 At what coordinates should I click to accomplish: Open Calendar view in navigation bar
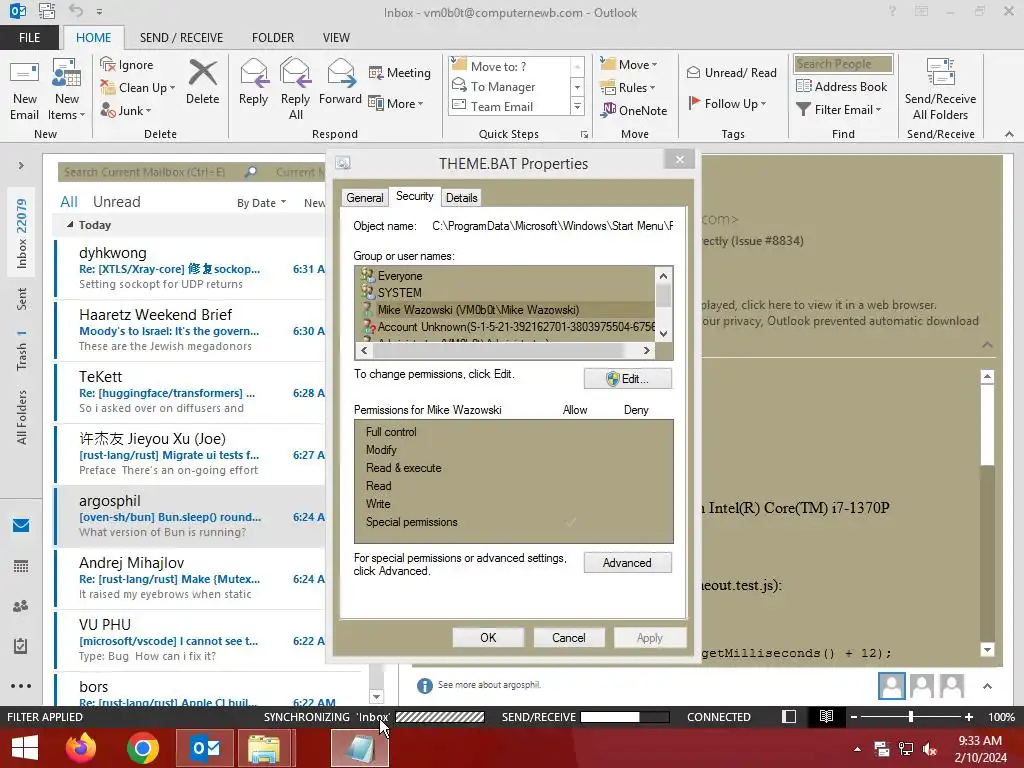tap(21, 566)
